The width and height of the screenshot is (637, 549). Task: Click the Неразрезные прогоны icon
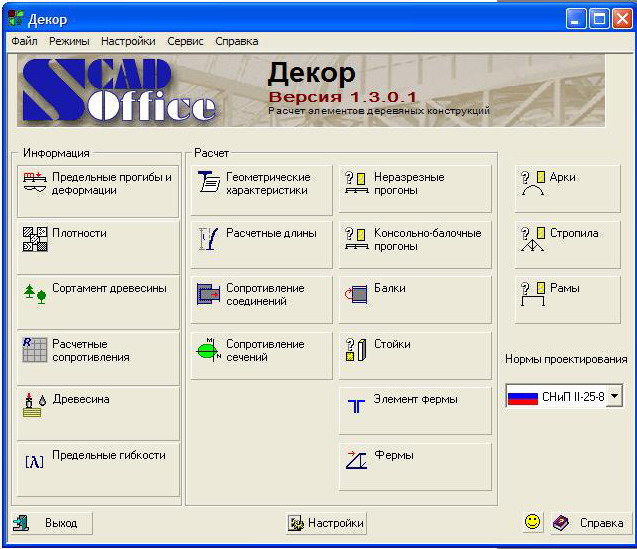356,182
